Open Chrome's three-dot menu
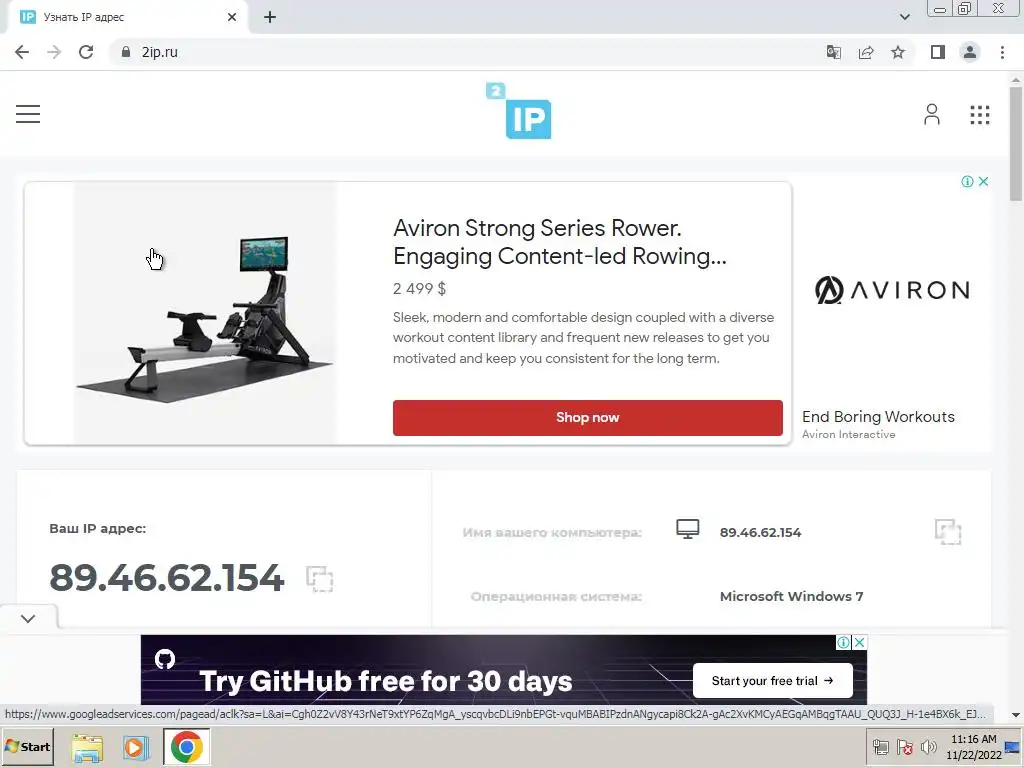Viewport: 1024px width, 768px height. [x=1002, y=52]
